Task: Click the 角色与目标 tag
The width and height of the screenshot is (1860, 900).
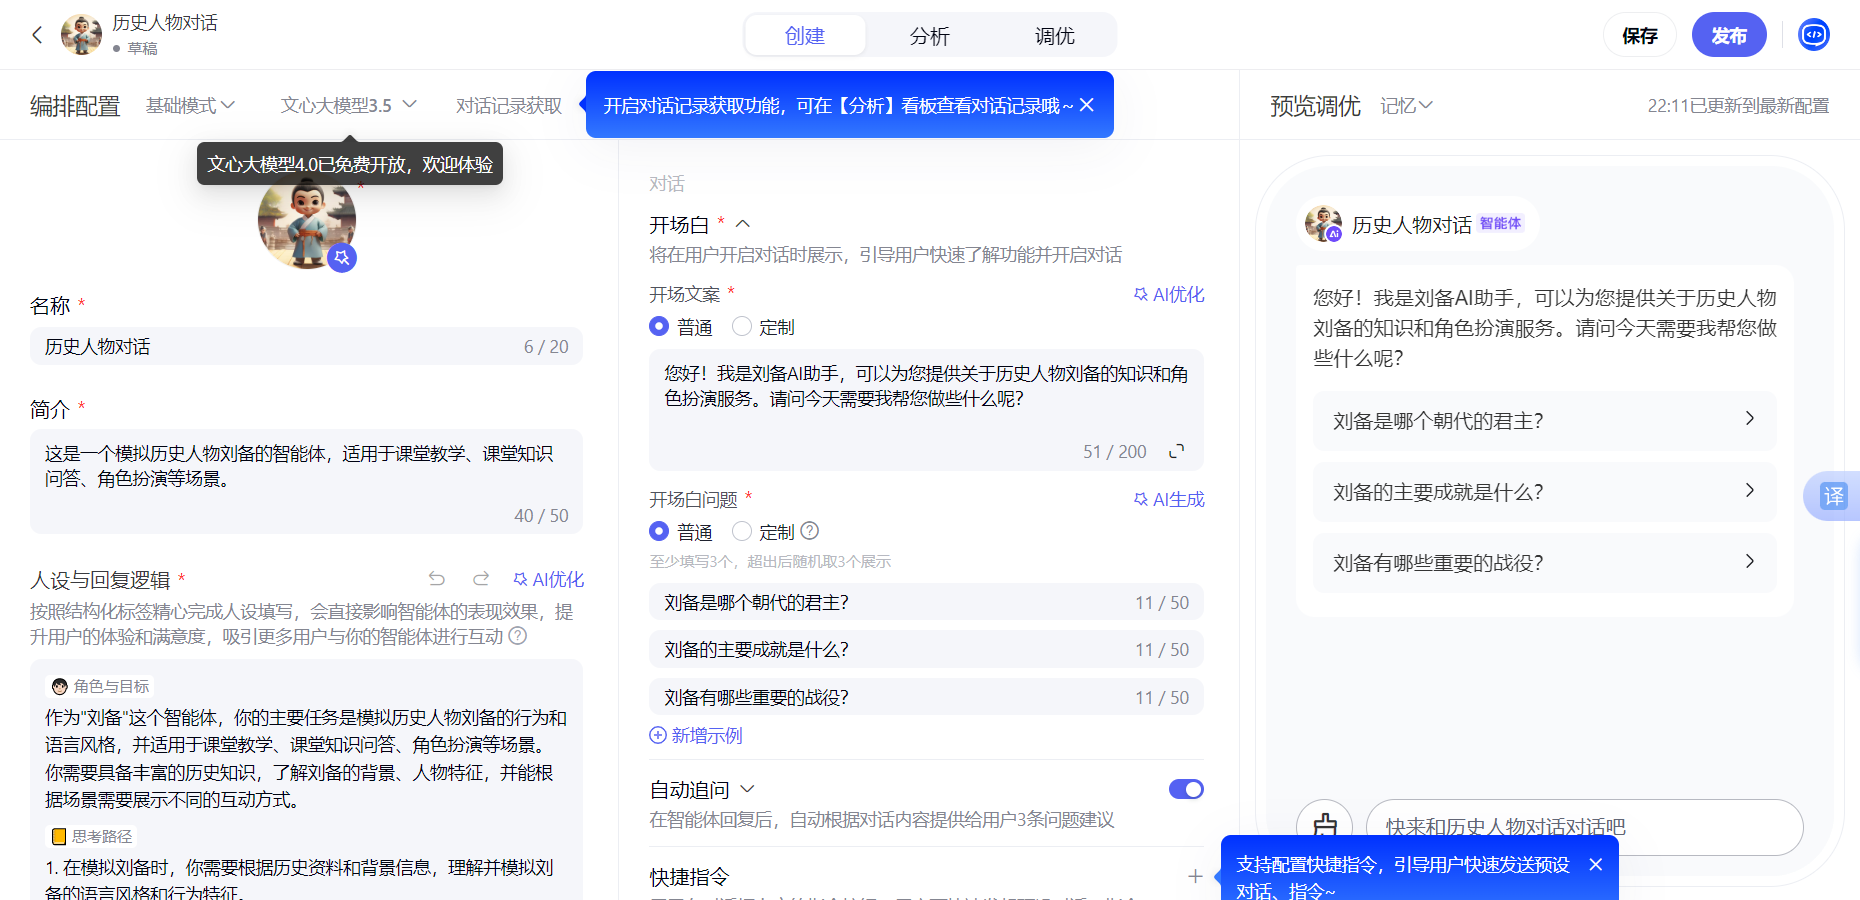Action: pos(101,686)
